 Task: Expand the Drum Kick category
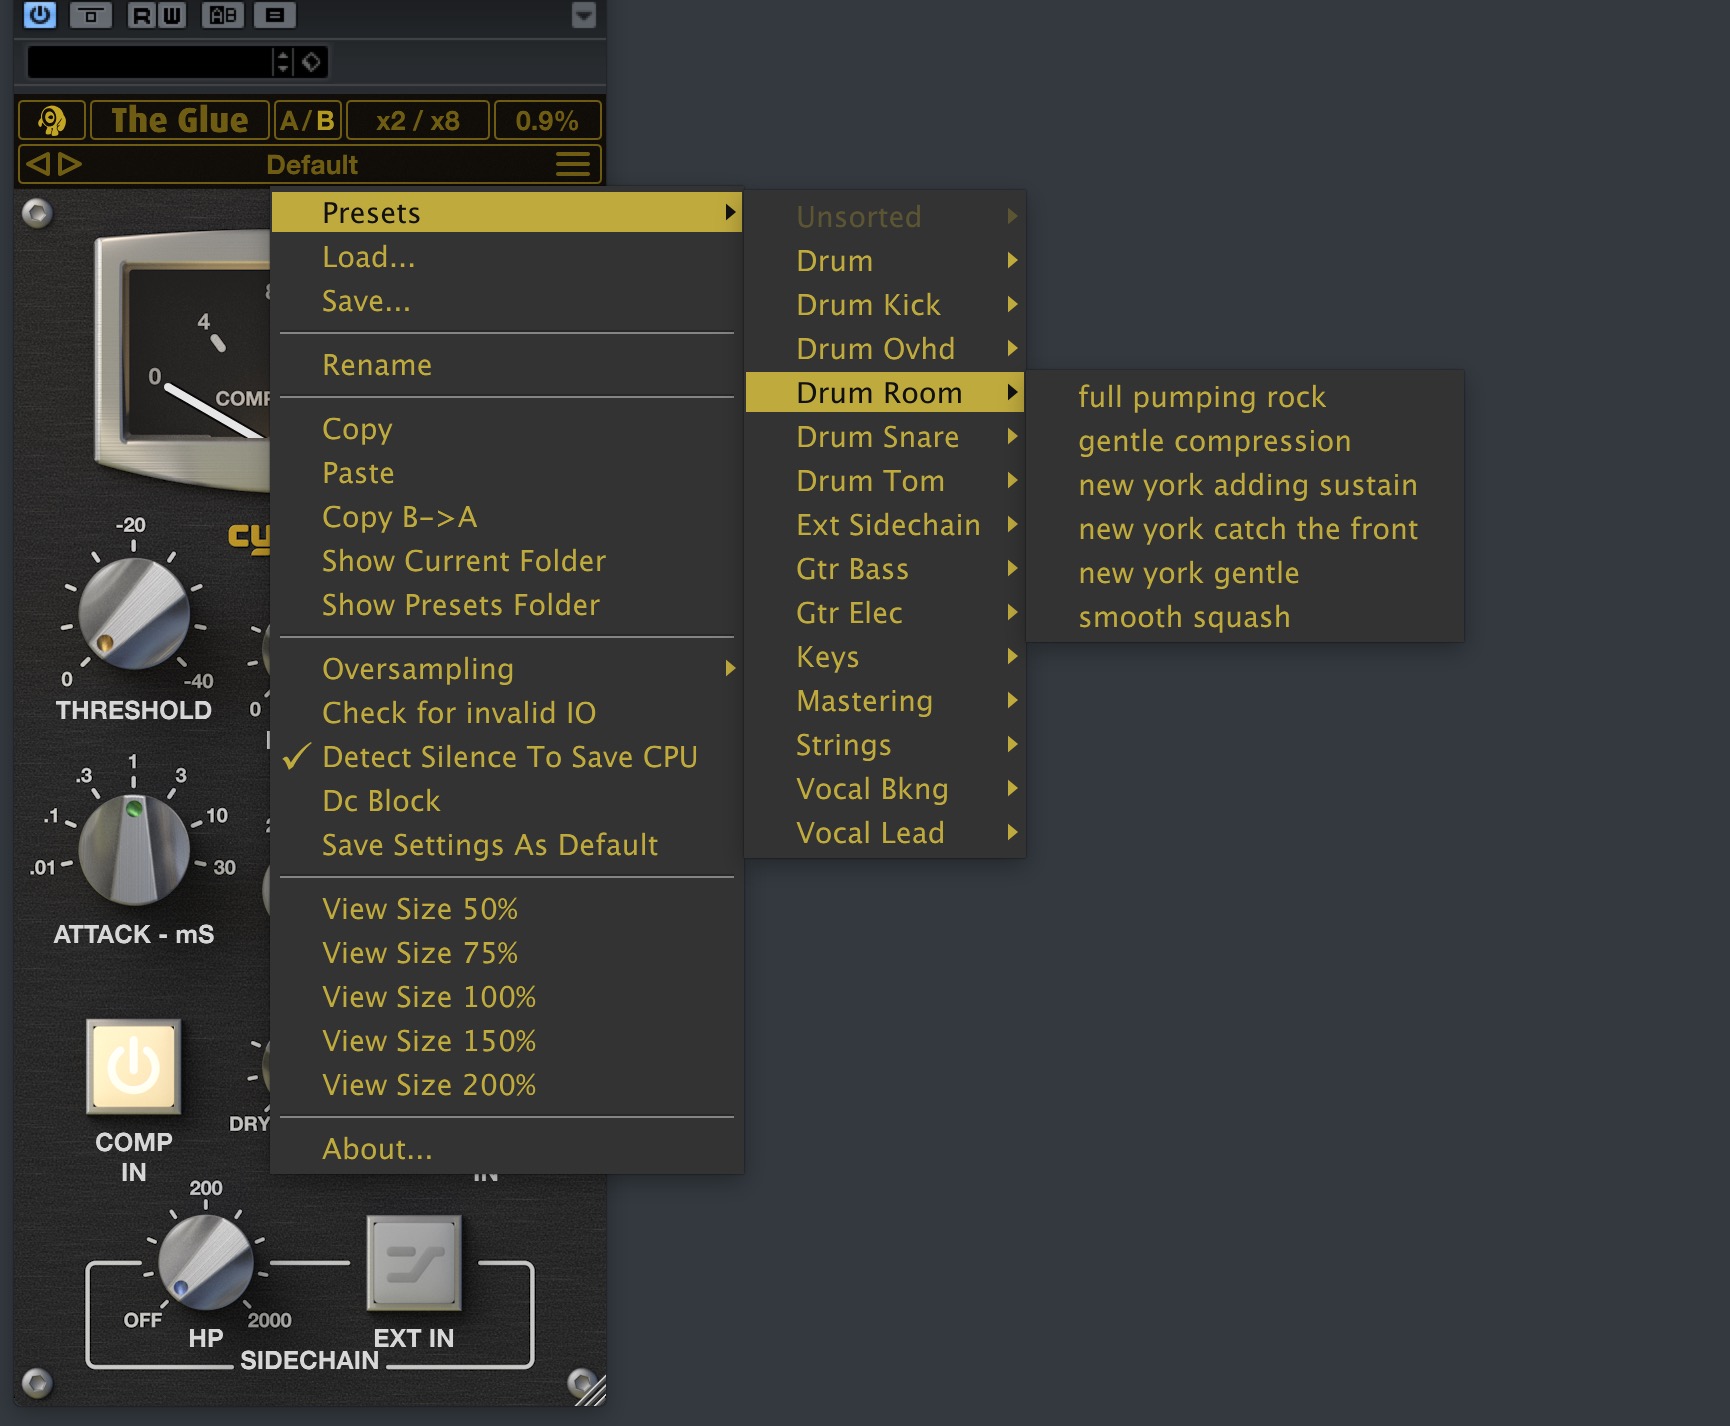pos(885,305)
